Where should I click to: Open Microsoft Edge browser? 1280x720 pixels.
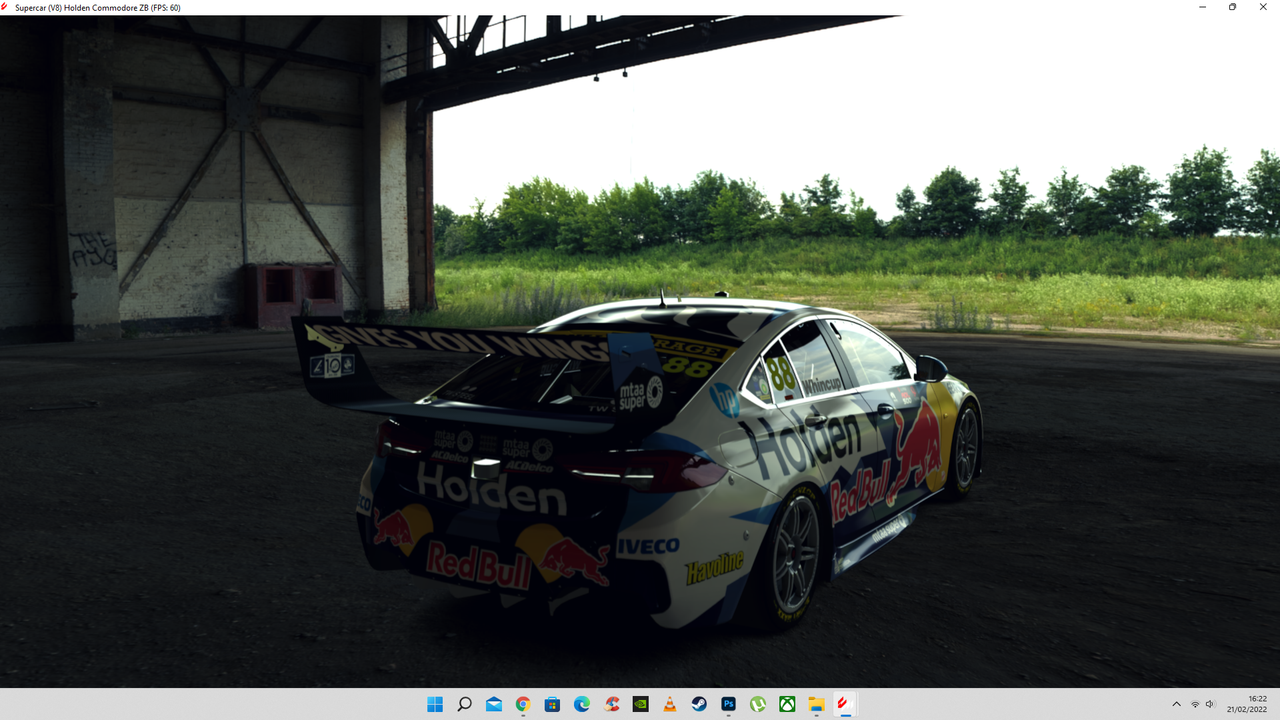pyautogui.click(x=582, y=704)
